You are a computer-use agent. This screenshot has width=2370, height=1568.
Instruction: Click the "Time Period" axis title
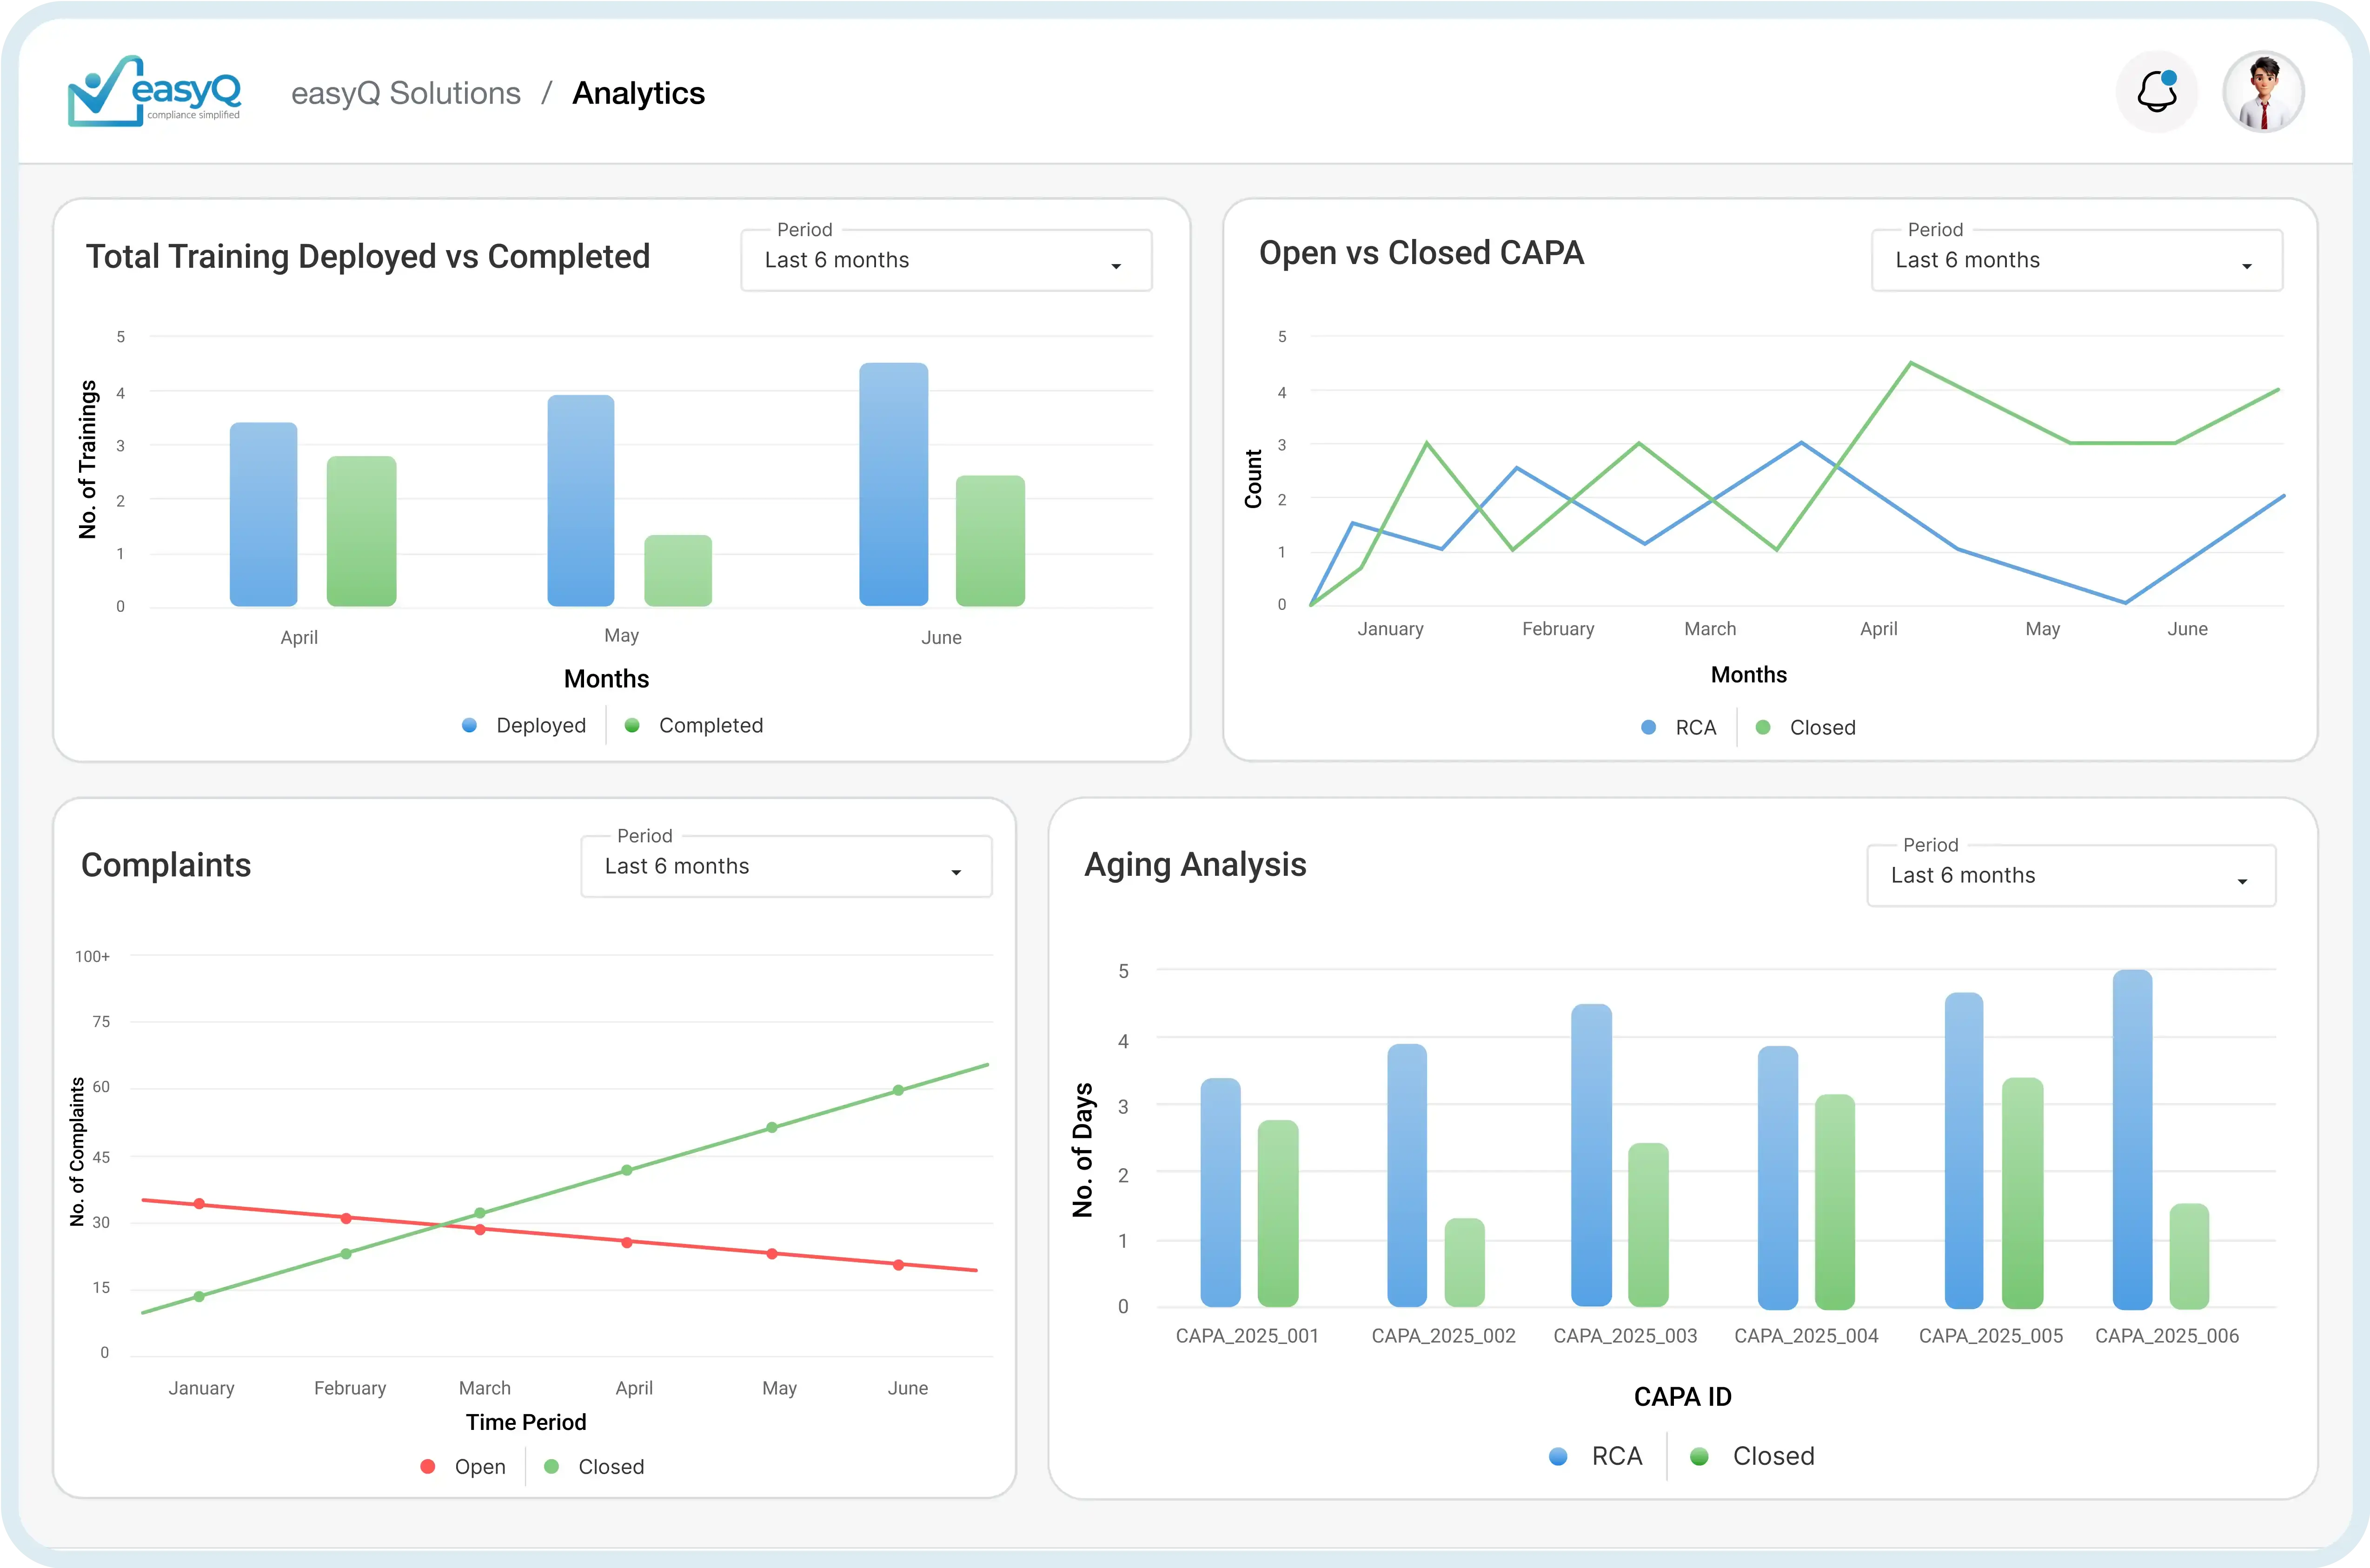click(526, 1422)
